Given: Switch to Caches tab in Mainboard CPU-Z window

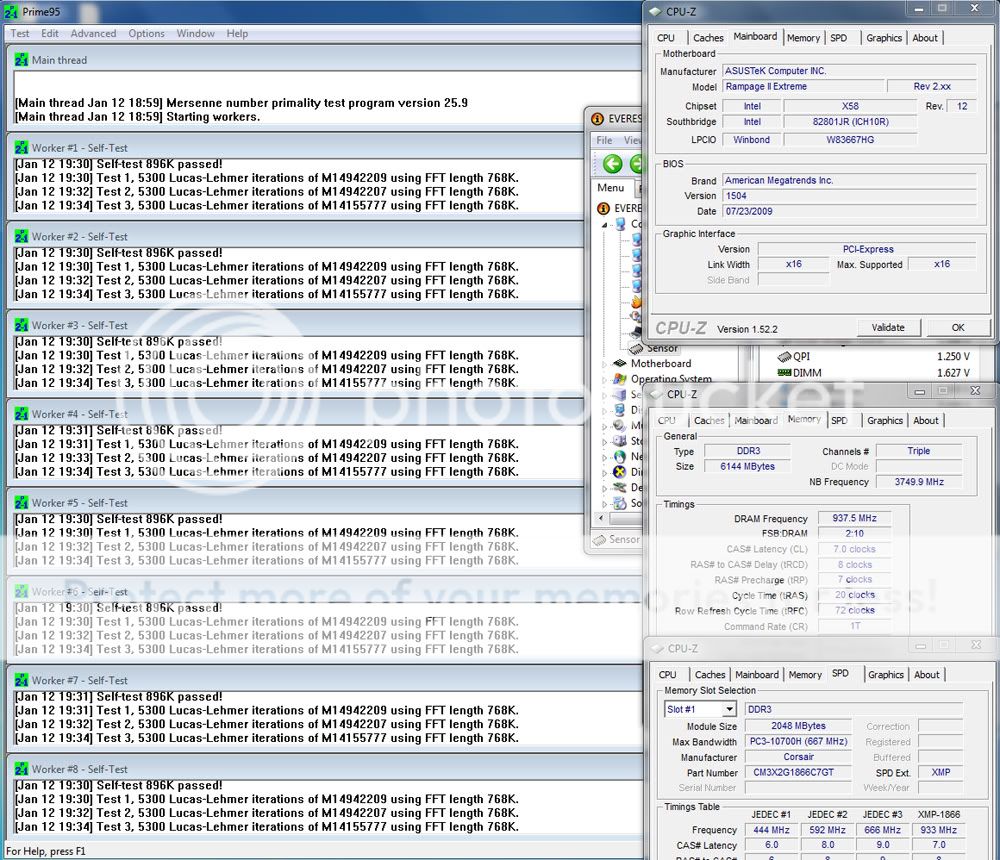Looking at the screenshot, I should (709, 38).
